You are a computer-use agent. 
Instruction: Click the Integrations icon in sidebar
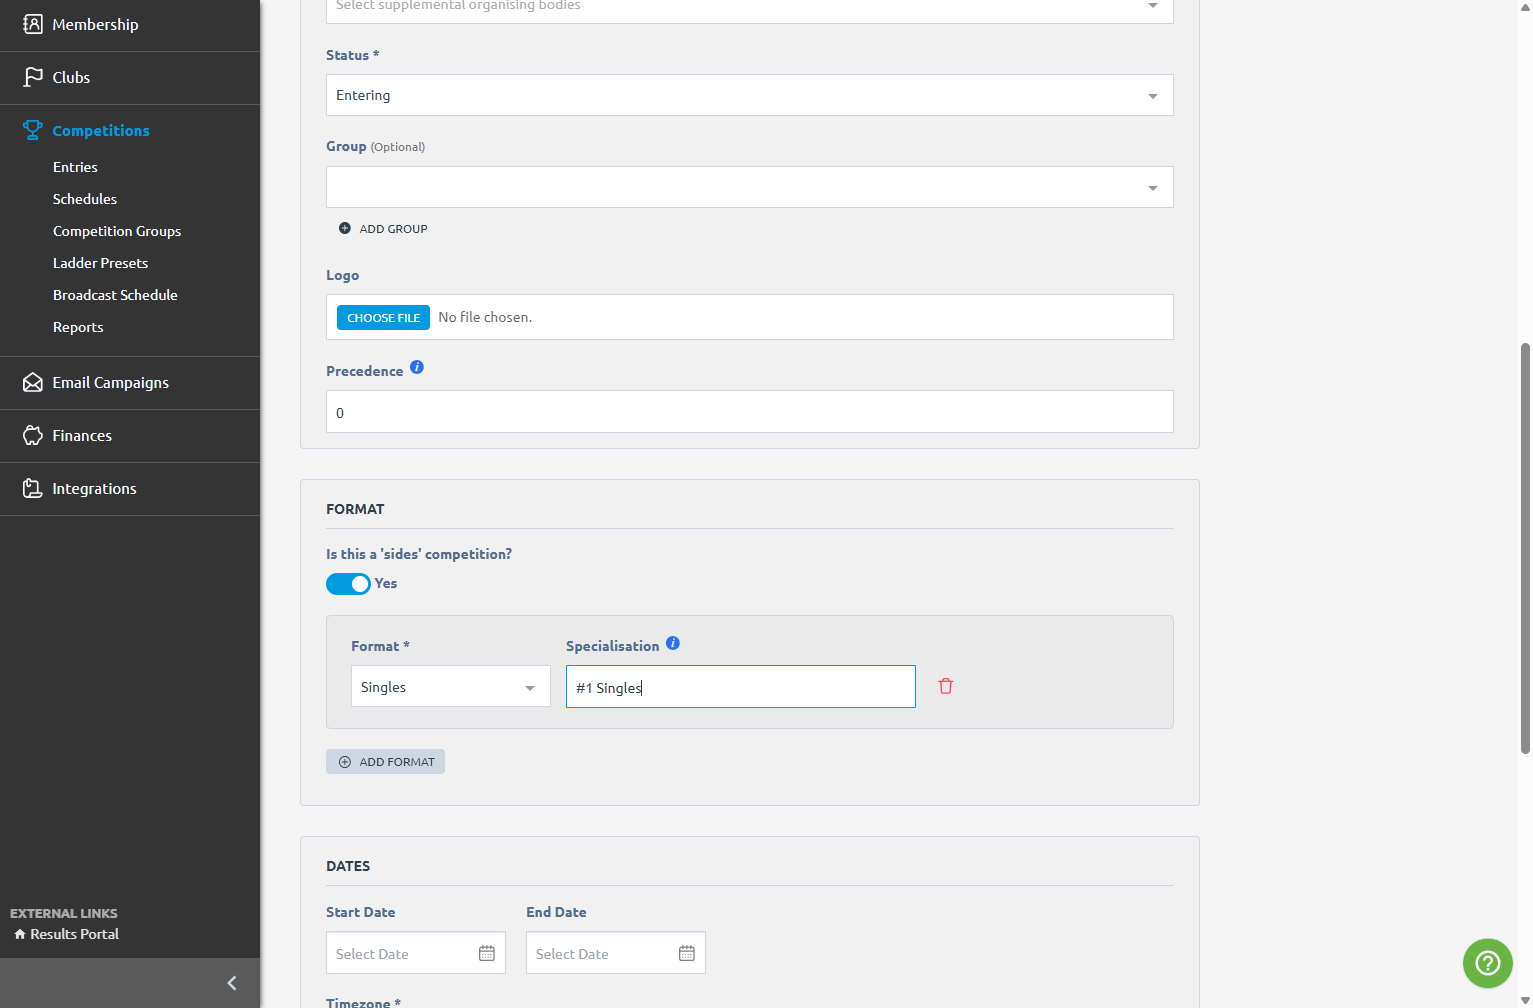pos(33,488)
